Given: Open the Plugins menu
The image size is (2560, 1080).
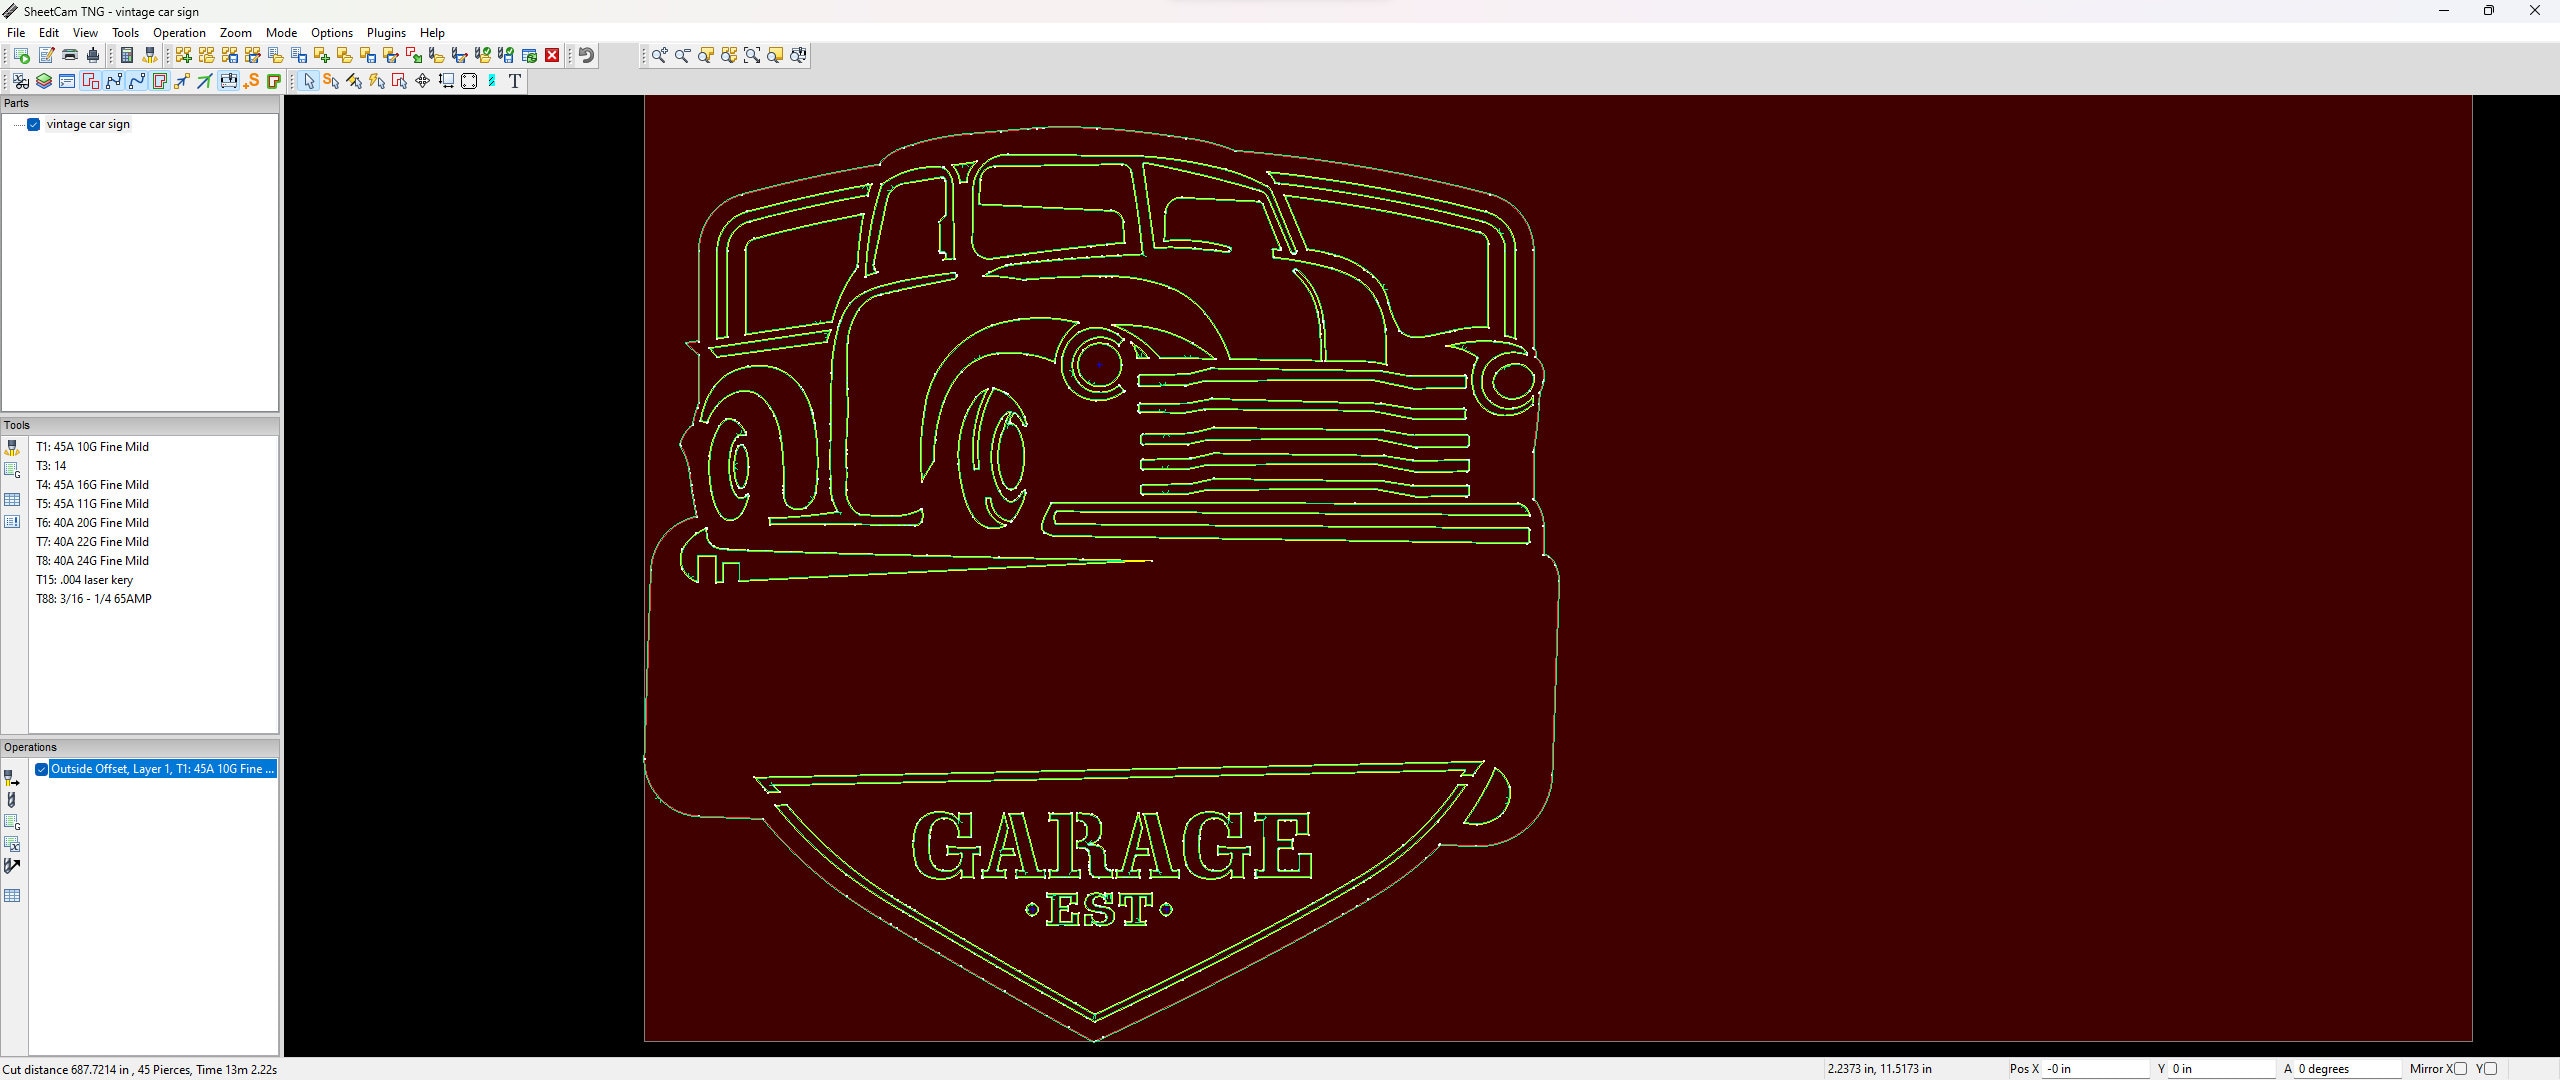Looking at the screenshot, I should pos(386,32).
